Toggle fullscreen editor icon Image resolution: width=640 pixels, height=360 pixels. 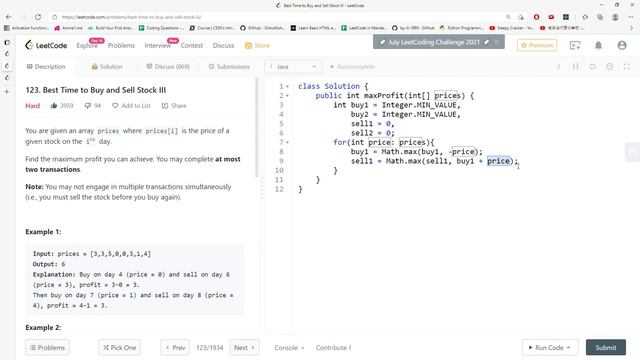click(x=627, y=67)
